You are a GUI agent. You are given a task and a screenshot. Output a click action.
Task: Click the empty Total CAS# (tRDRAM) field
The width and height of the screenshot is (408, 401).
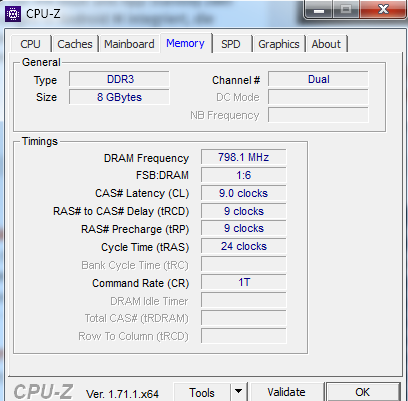243,318
